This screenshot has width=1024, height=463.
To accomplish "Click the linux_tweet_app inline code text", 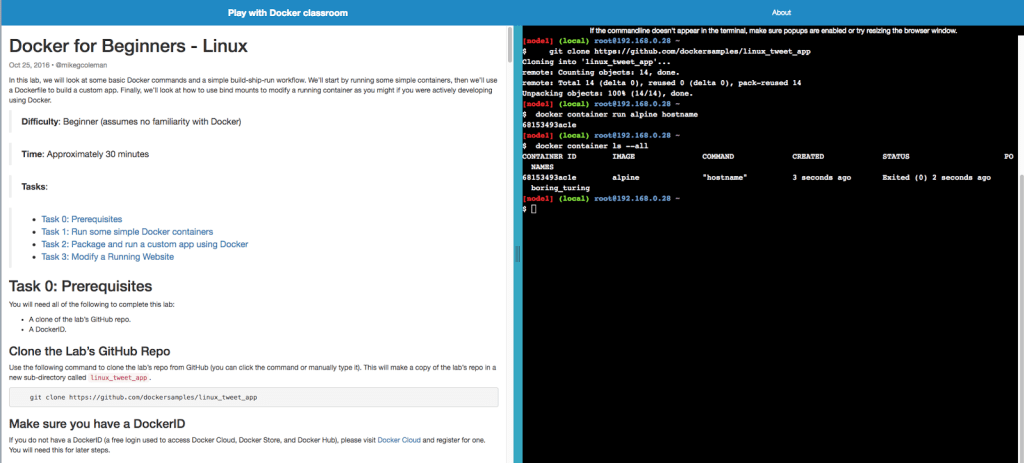I will (x=119, y=378).
